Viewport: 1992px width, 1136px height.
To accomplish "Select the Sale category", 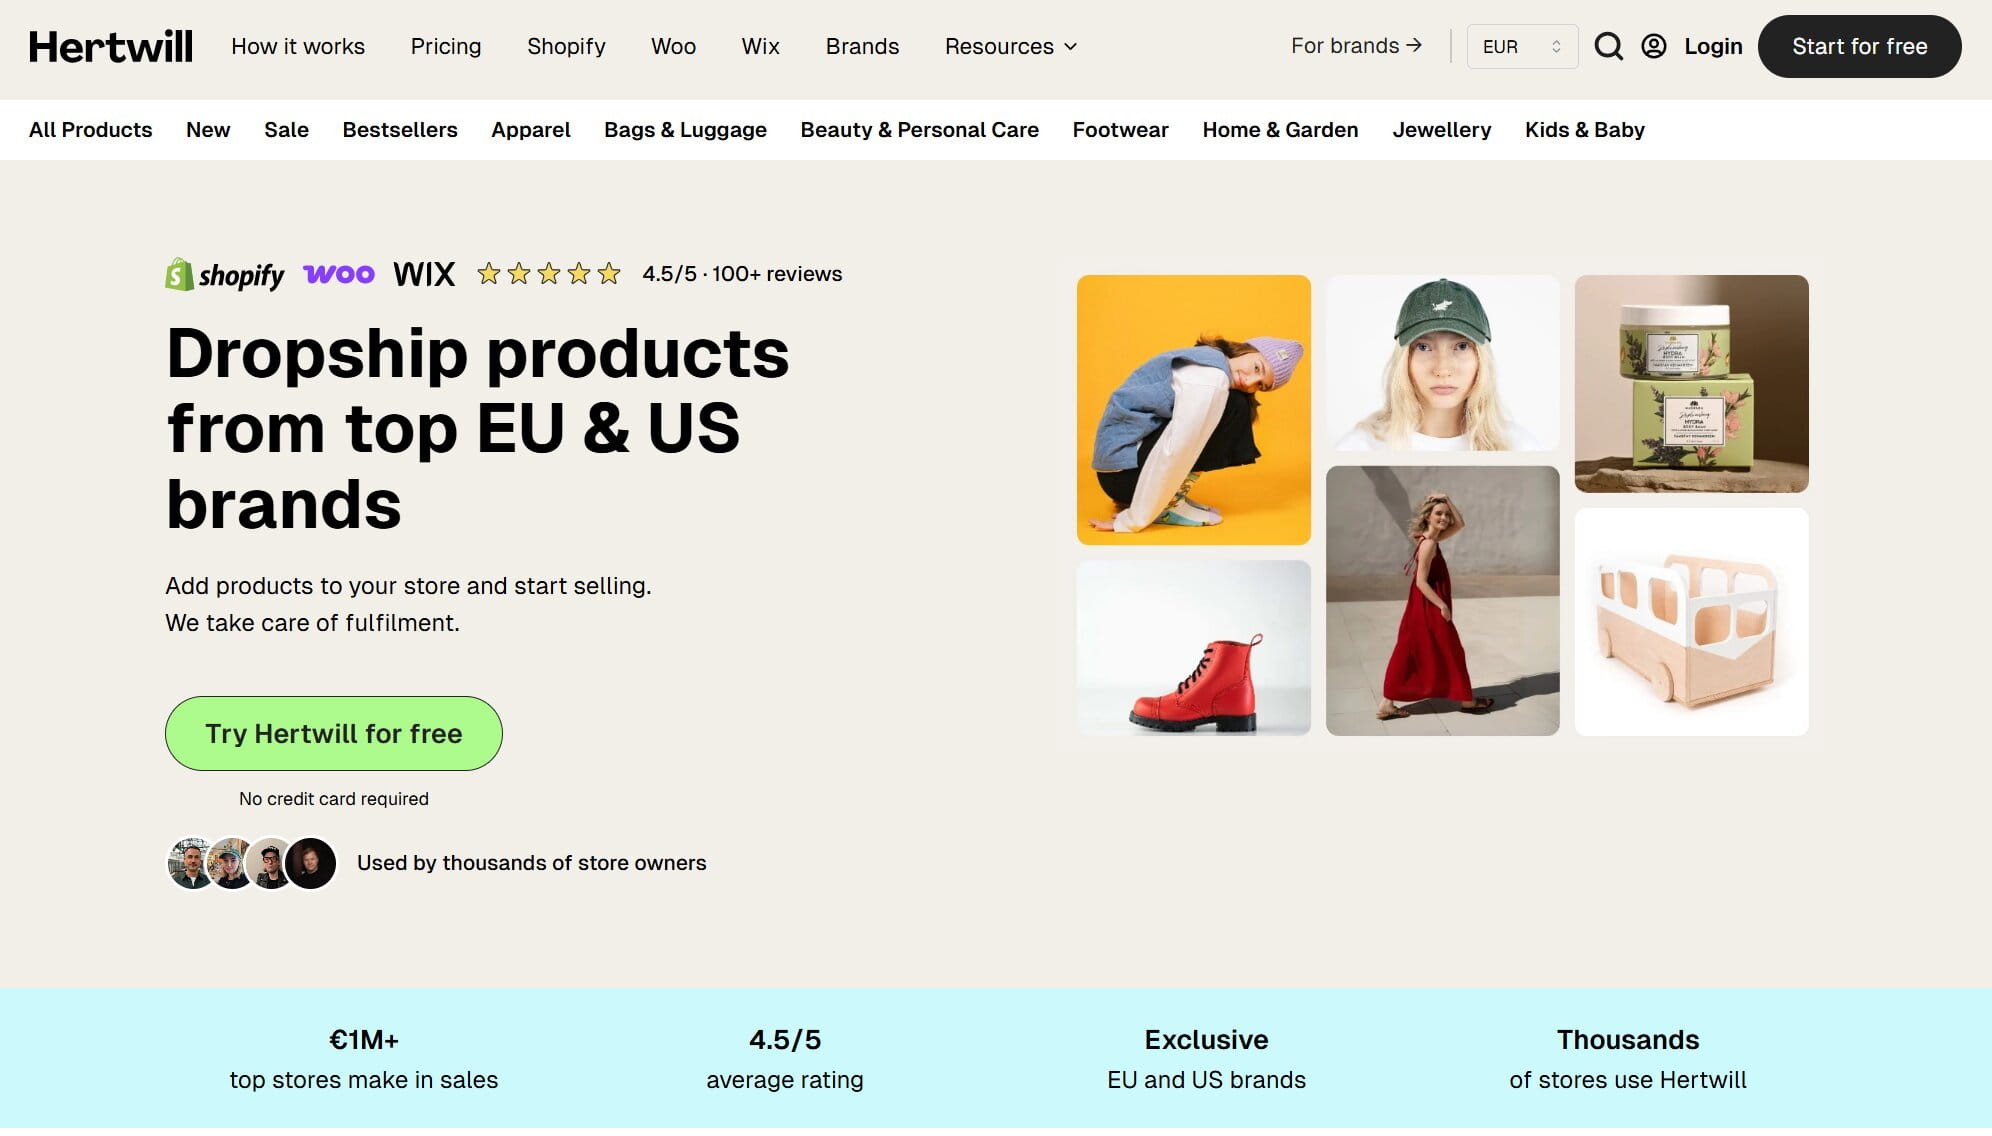I will [286, 130].
